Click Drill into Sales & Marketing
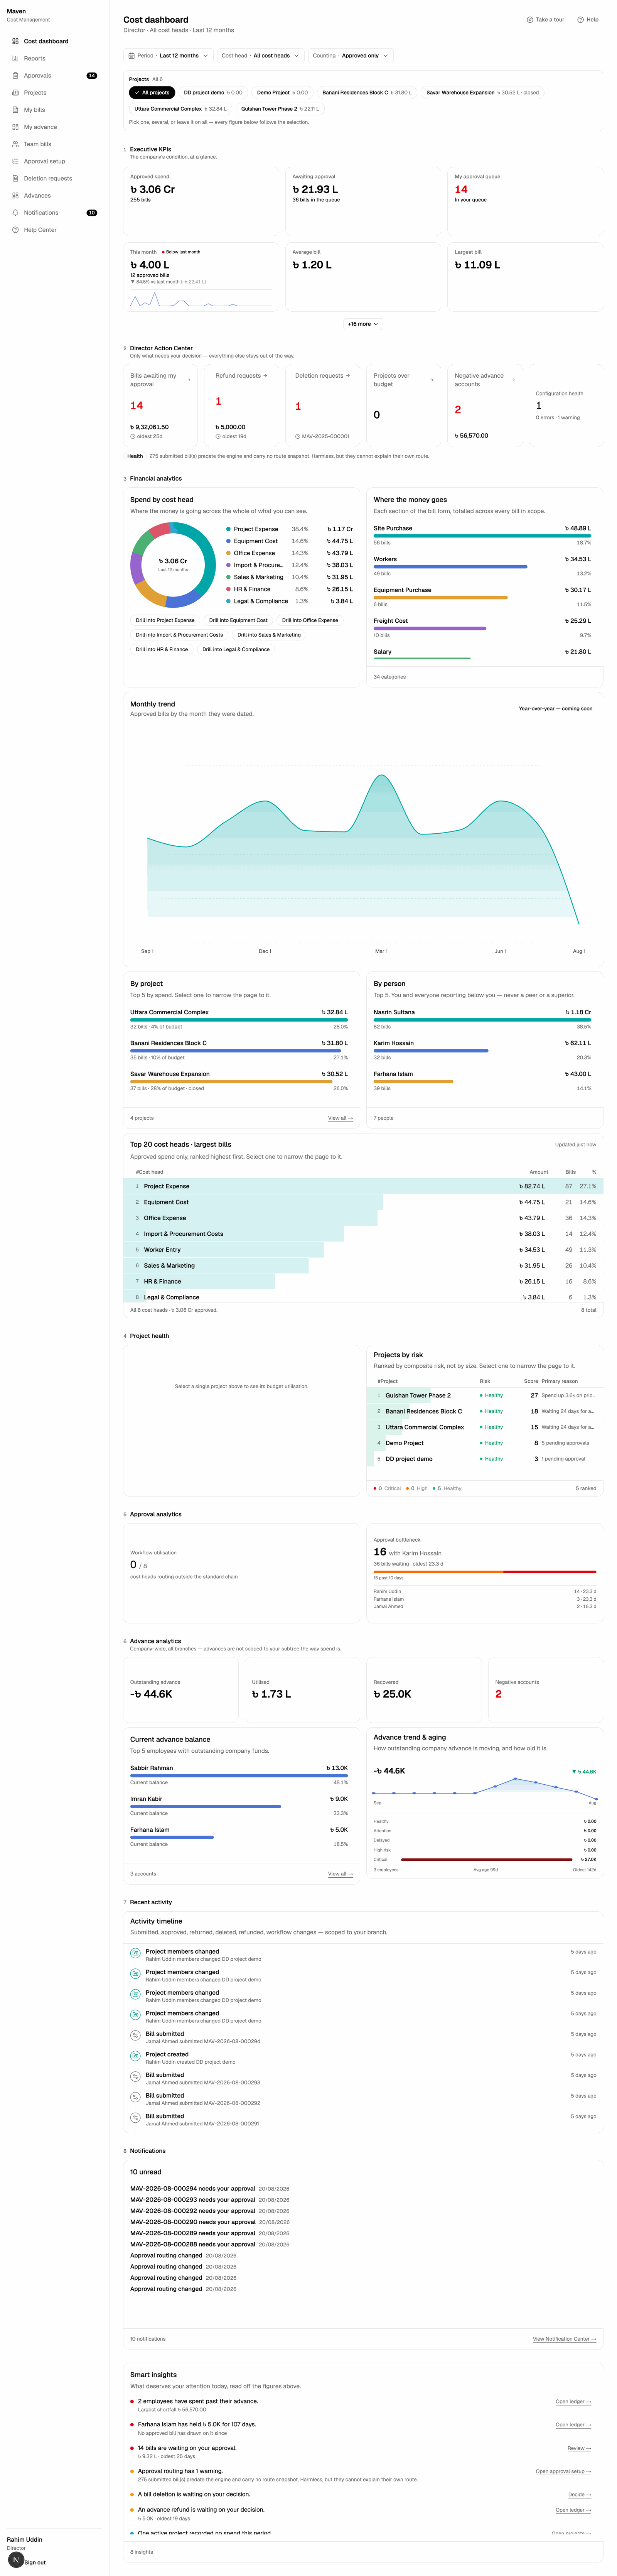The width and height of the screenshot is (617, 2576). pos(269,635)
